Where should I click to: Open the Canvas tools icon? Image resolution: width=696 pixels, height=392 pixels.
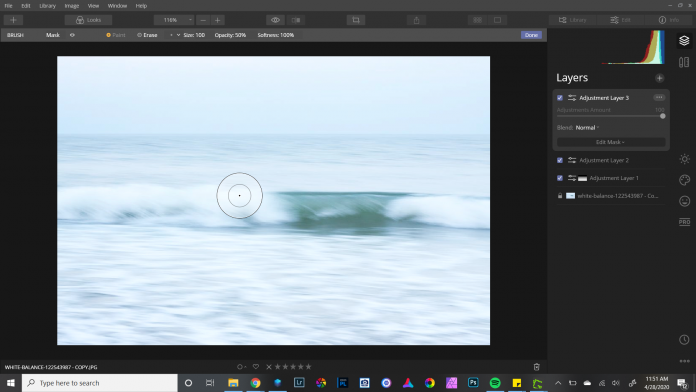684,62
